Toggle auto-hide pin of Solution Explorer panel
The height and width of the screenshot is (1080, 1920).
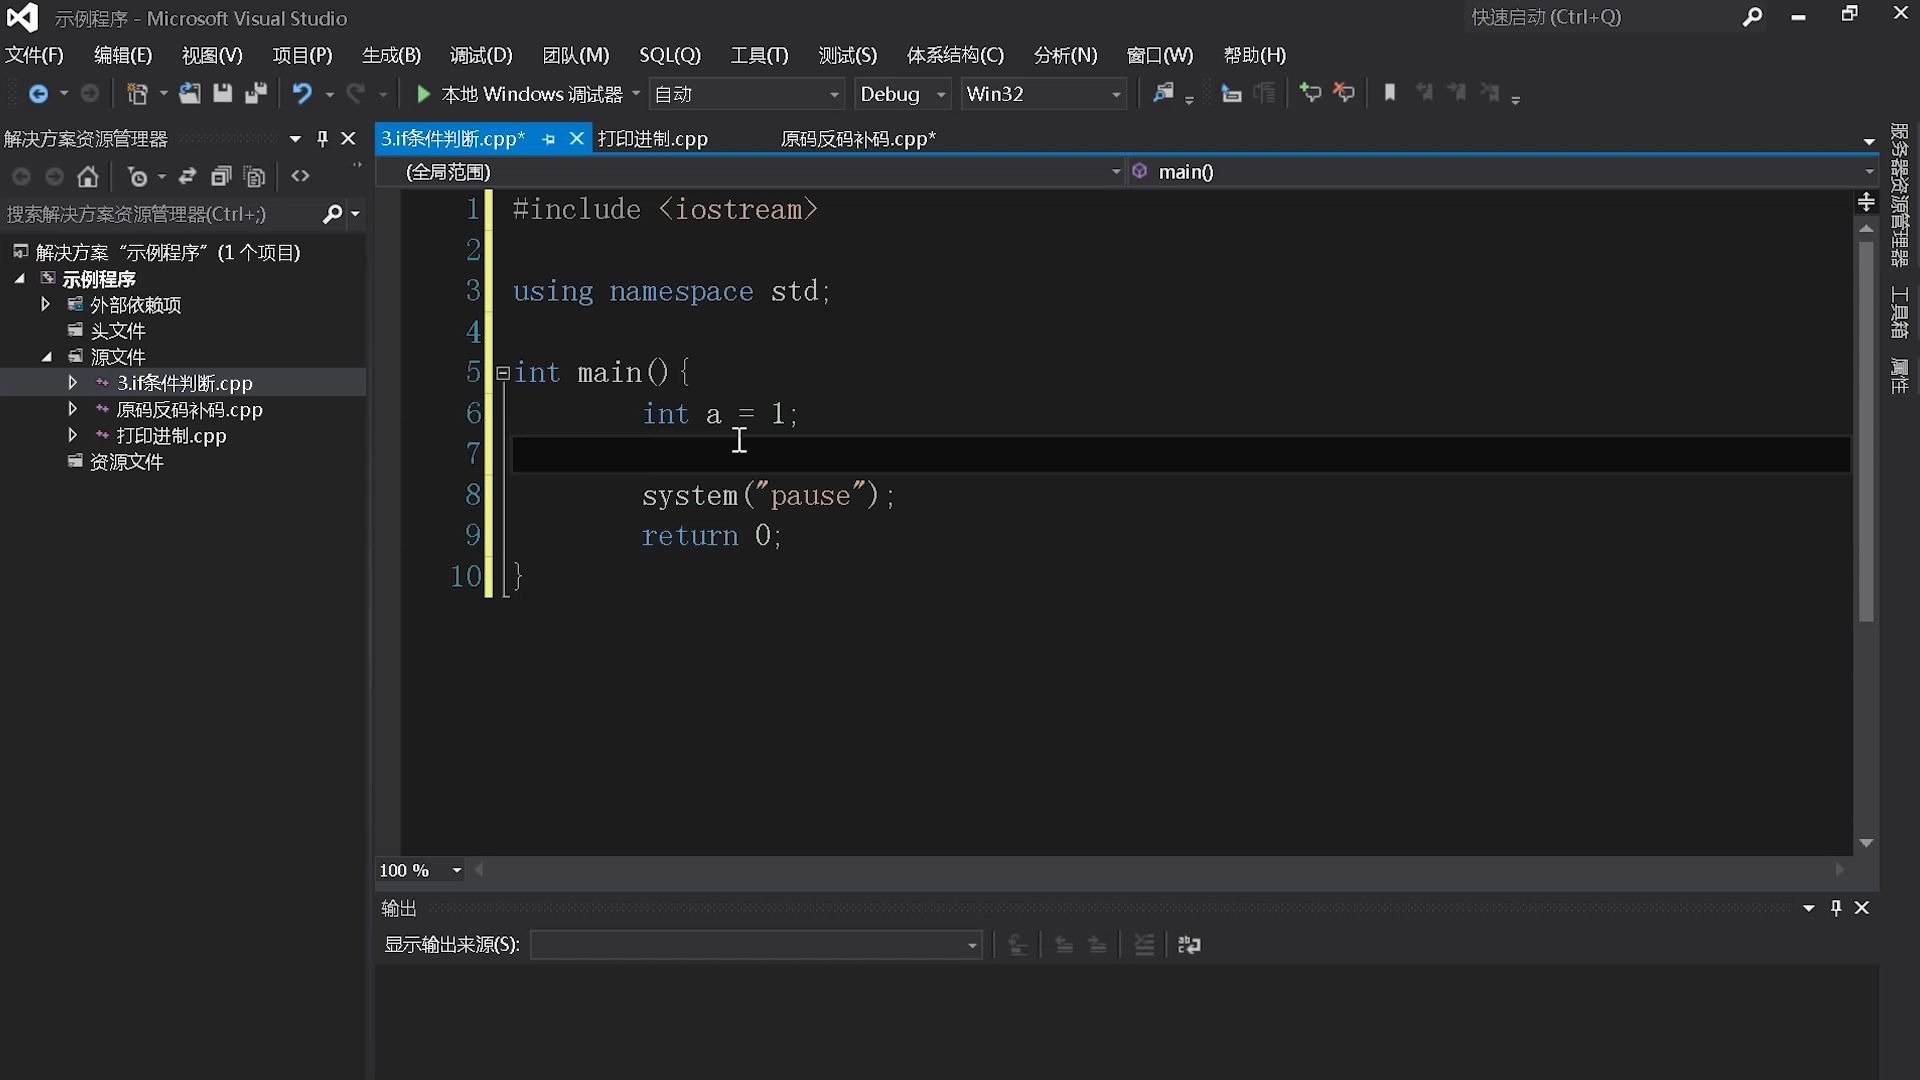coord(322,138)
